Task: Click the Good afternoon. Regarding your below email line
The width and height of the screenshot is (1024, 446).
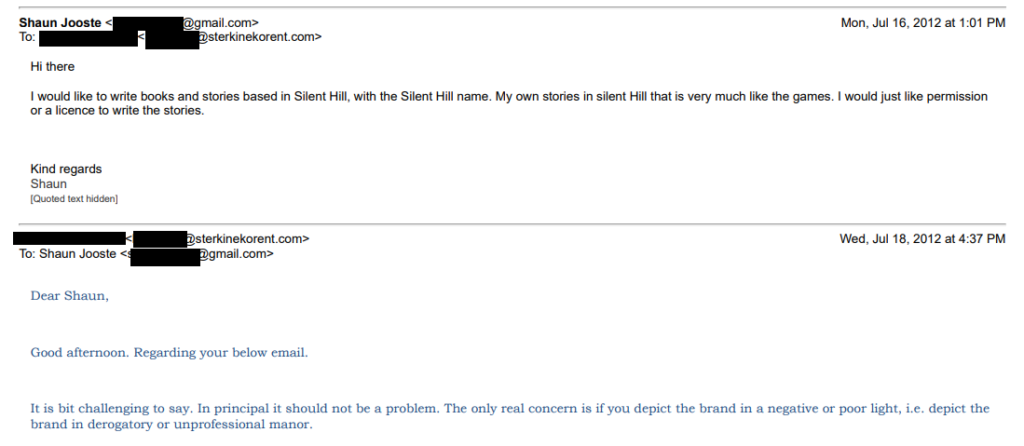Action: click(x=169, y=353)
